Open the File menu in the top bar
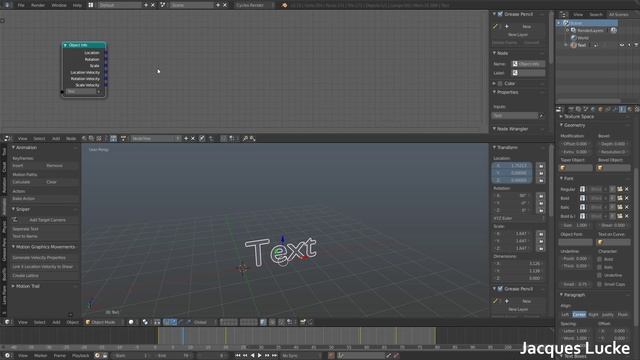The image size is (640, 360). (21, 5)
